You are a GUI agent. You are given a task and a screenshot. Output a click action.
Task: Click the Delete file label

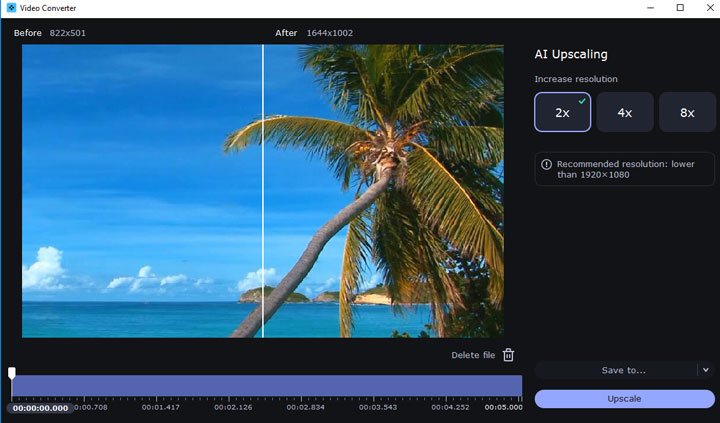tap(473, 355)
